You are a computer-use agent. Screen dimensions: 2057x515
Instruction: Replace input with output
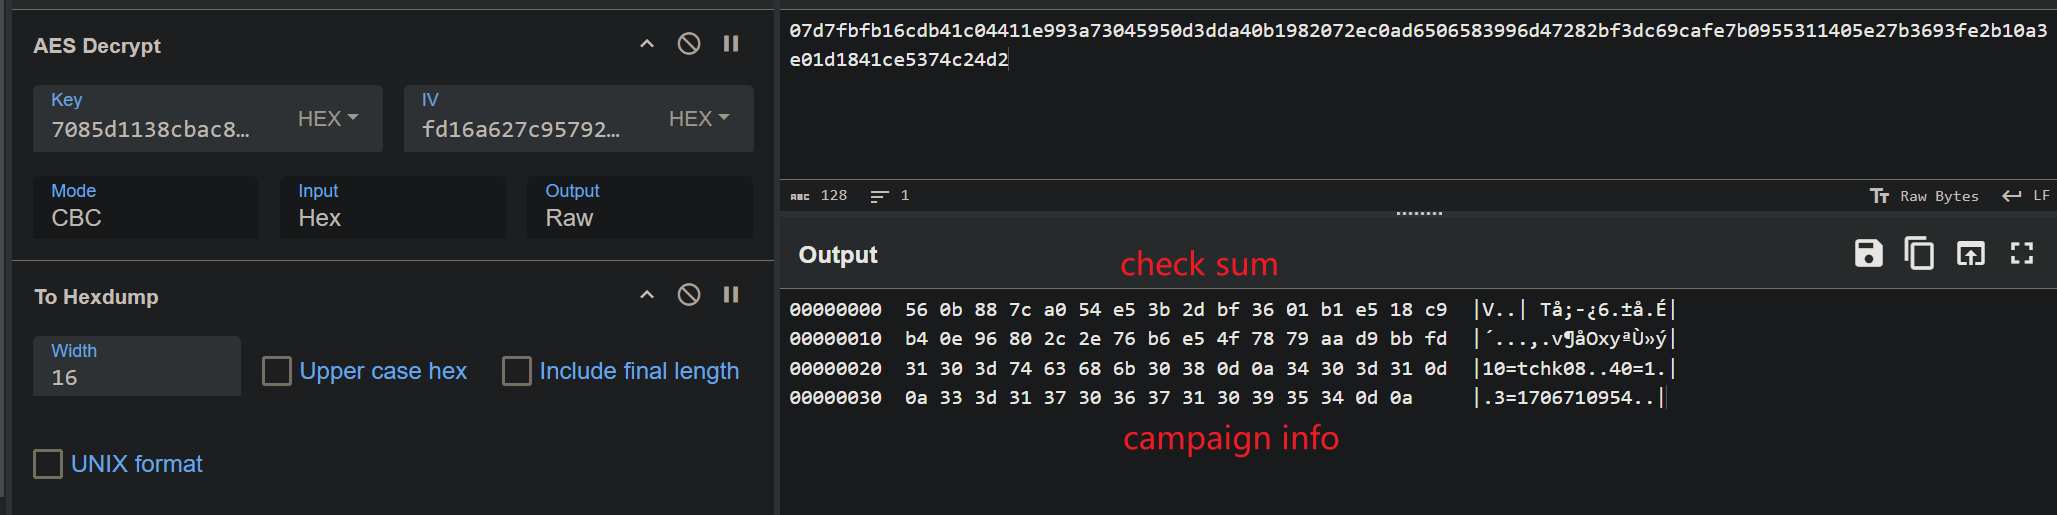point(1970,254)
